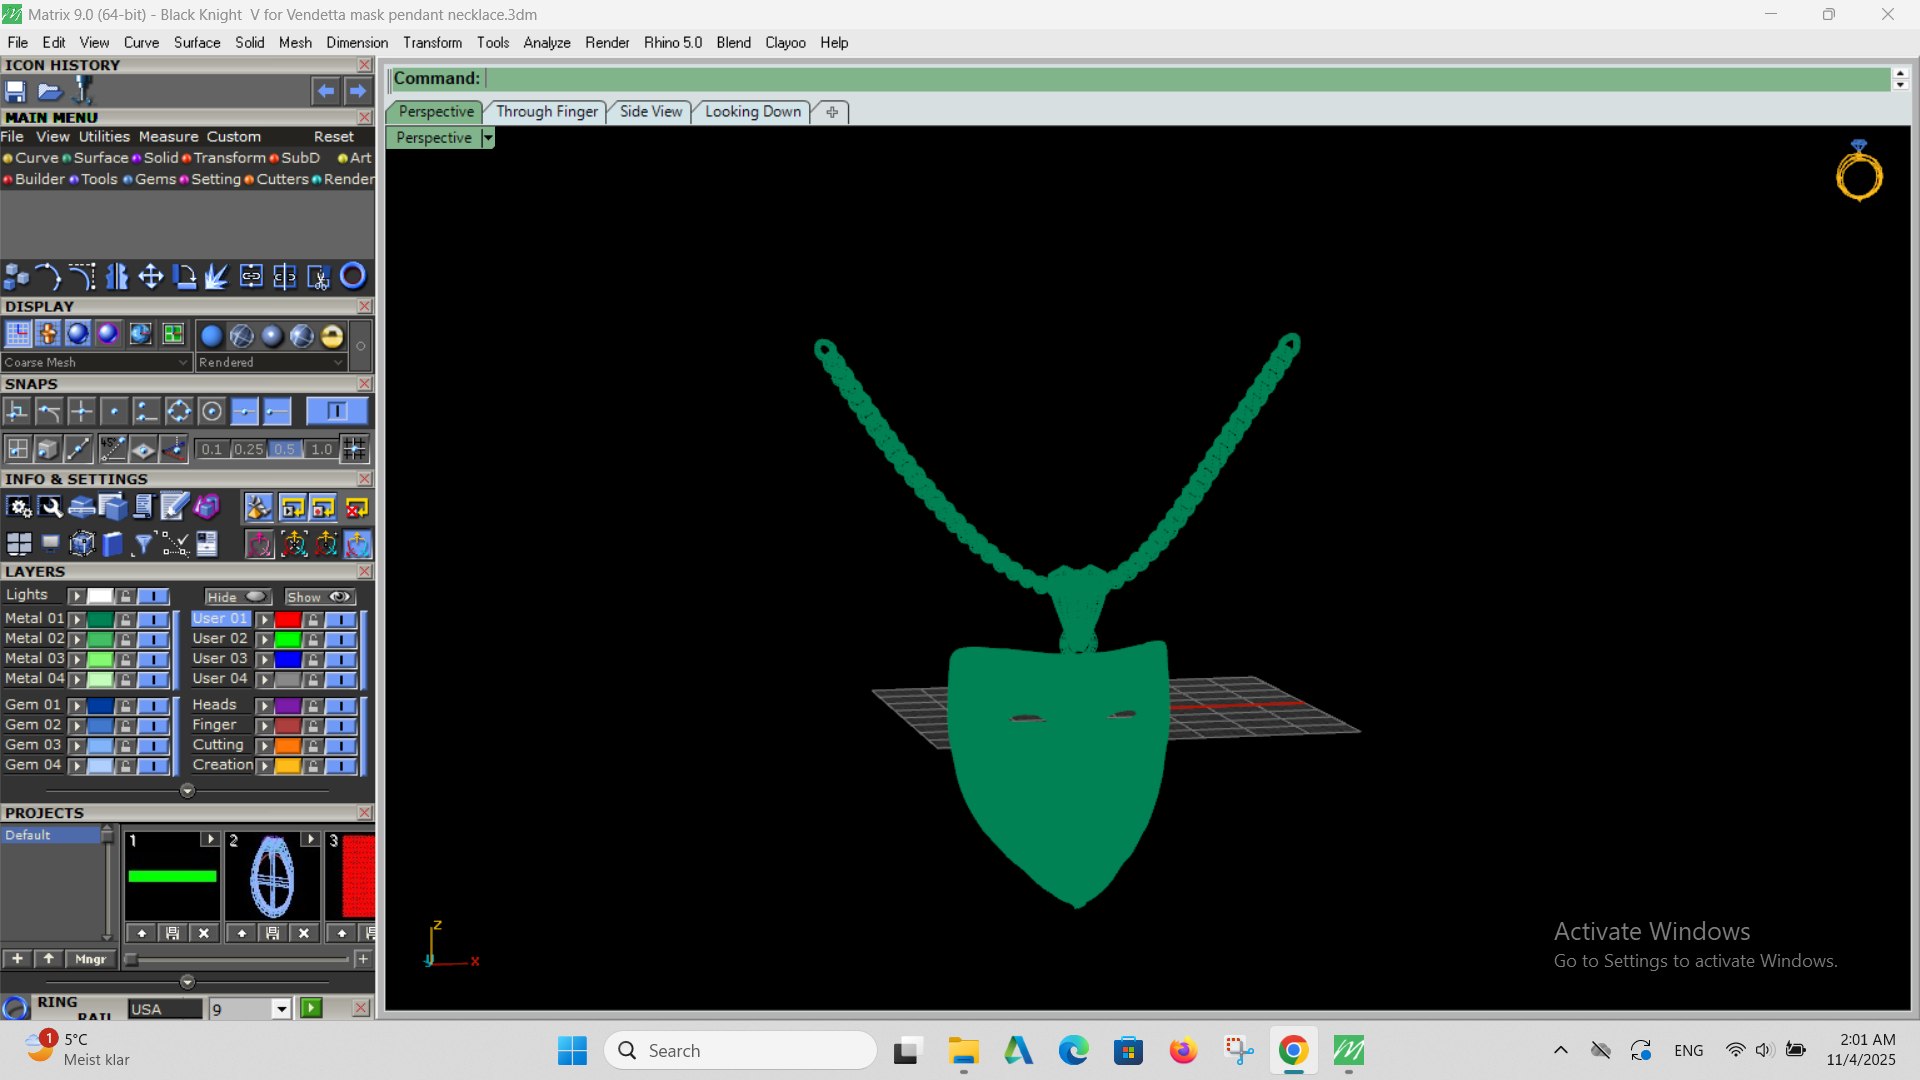The height and width of the screenshot is (1080, 1920).
Task: Click the four-pane viewport layout icon
Action: pos(18,544)
